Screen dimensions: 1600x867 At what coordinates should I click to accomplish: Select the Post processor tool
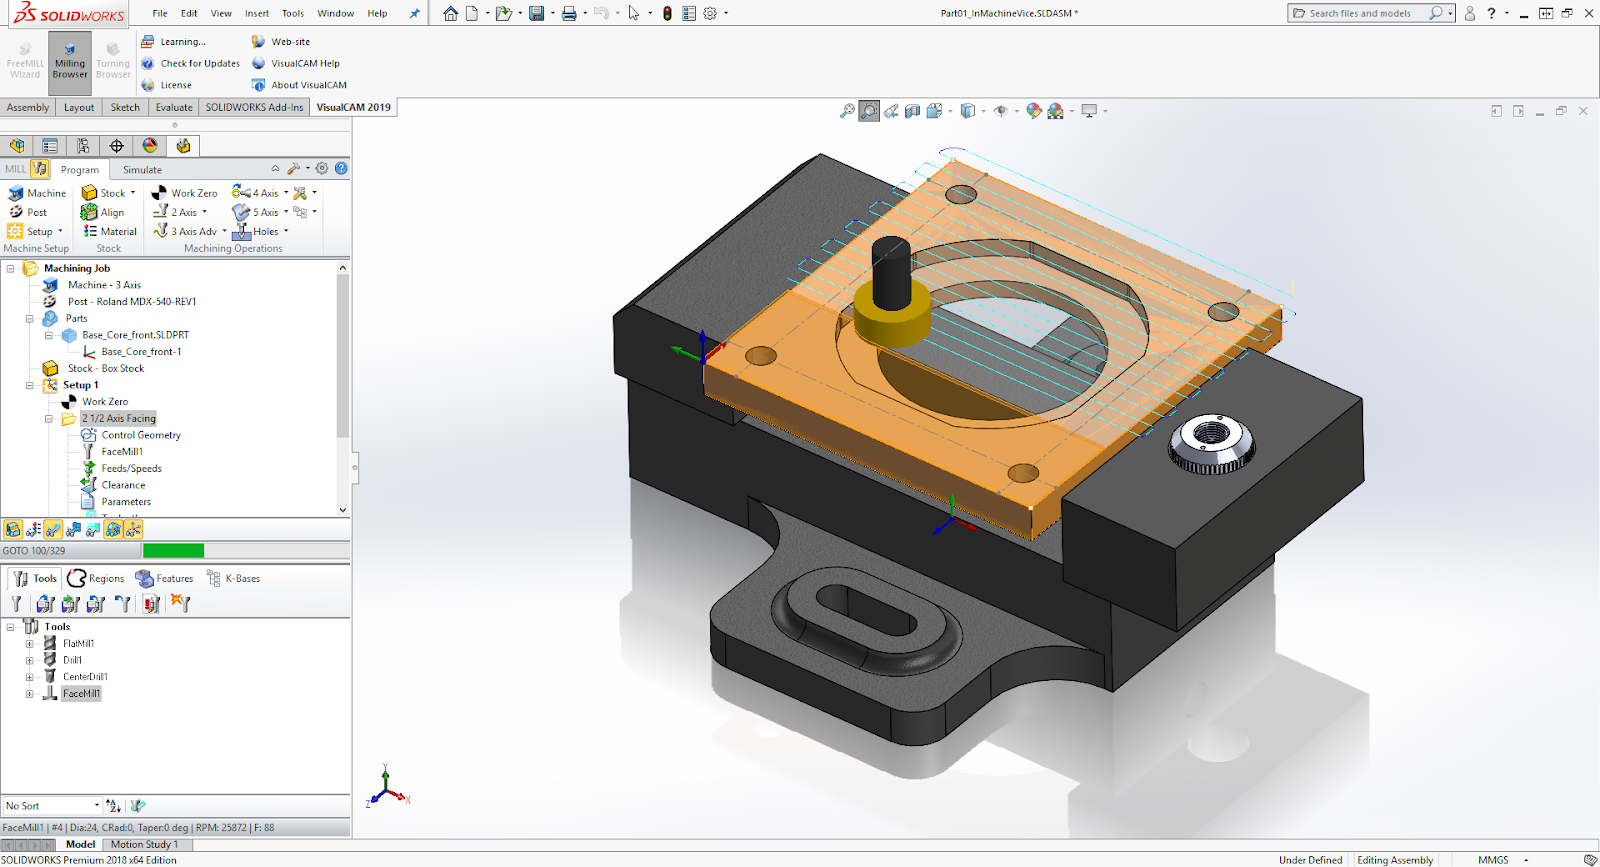(x=28, y=212)
